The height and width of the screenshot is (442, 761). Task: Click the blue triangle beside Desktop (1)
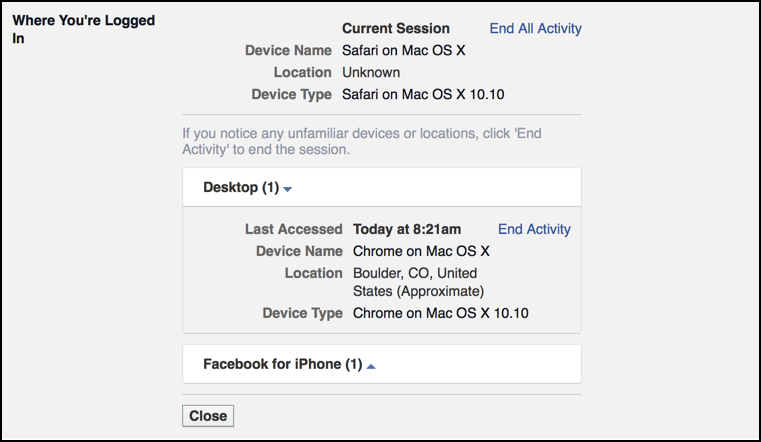tap(287, 189)
